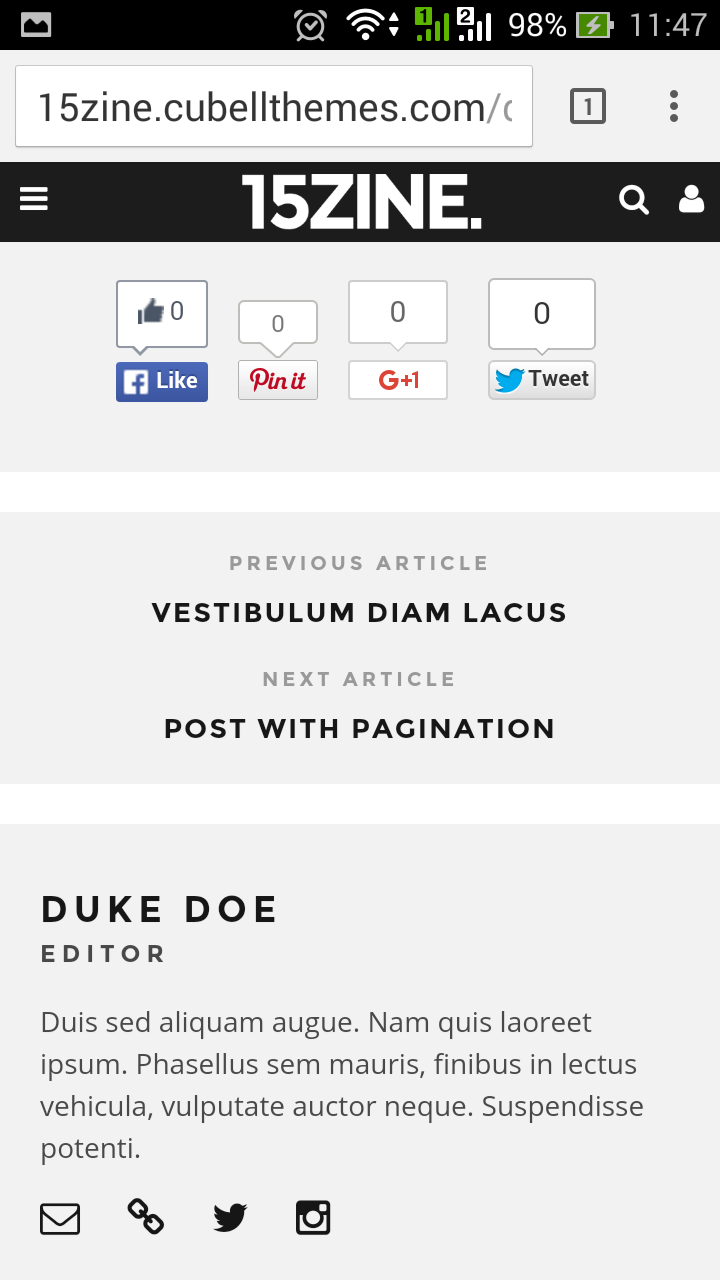Open author Duke Doe's profile name
Viewport: 720px width, 1280px height.
160,910
